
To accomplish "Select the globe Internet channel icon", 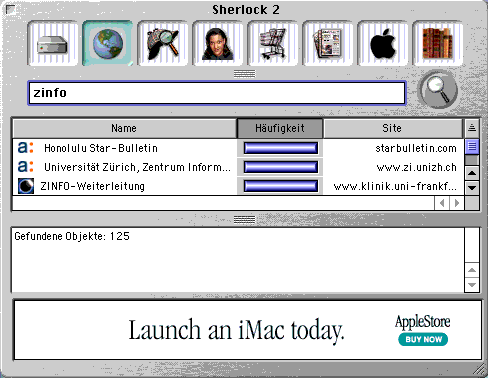I will pos(108,43).
